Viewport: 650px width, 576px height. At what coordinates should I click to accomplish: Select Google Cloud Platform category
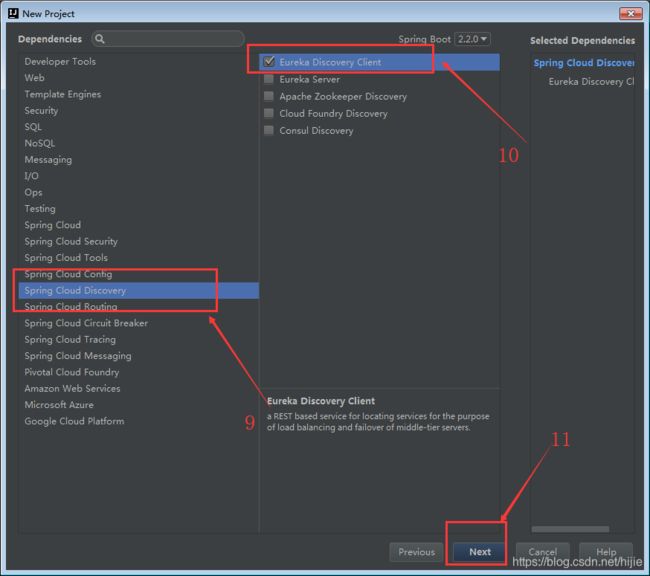pos(138,421)
